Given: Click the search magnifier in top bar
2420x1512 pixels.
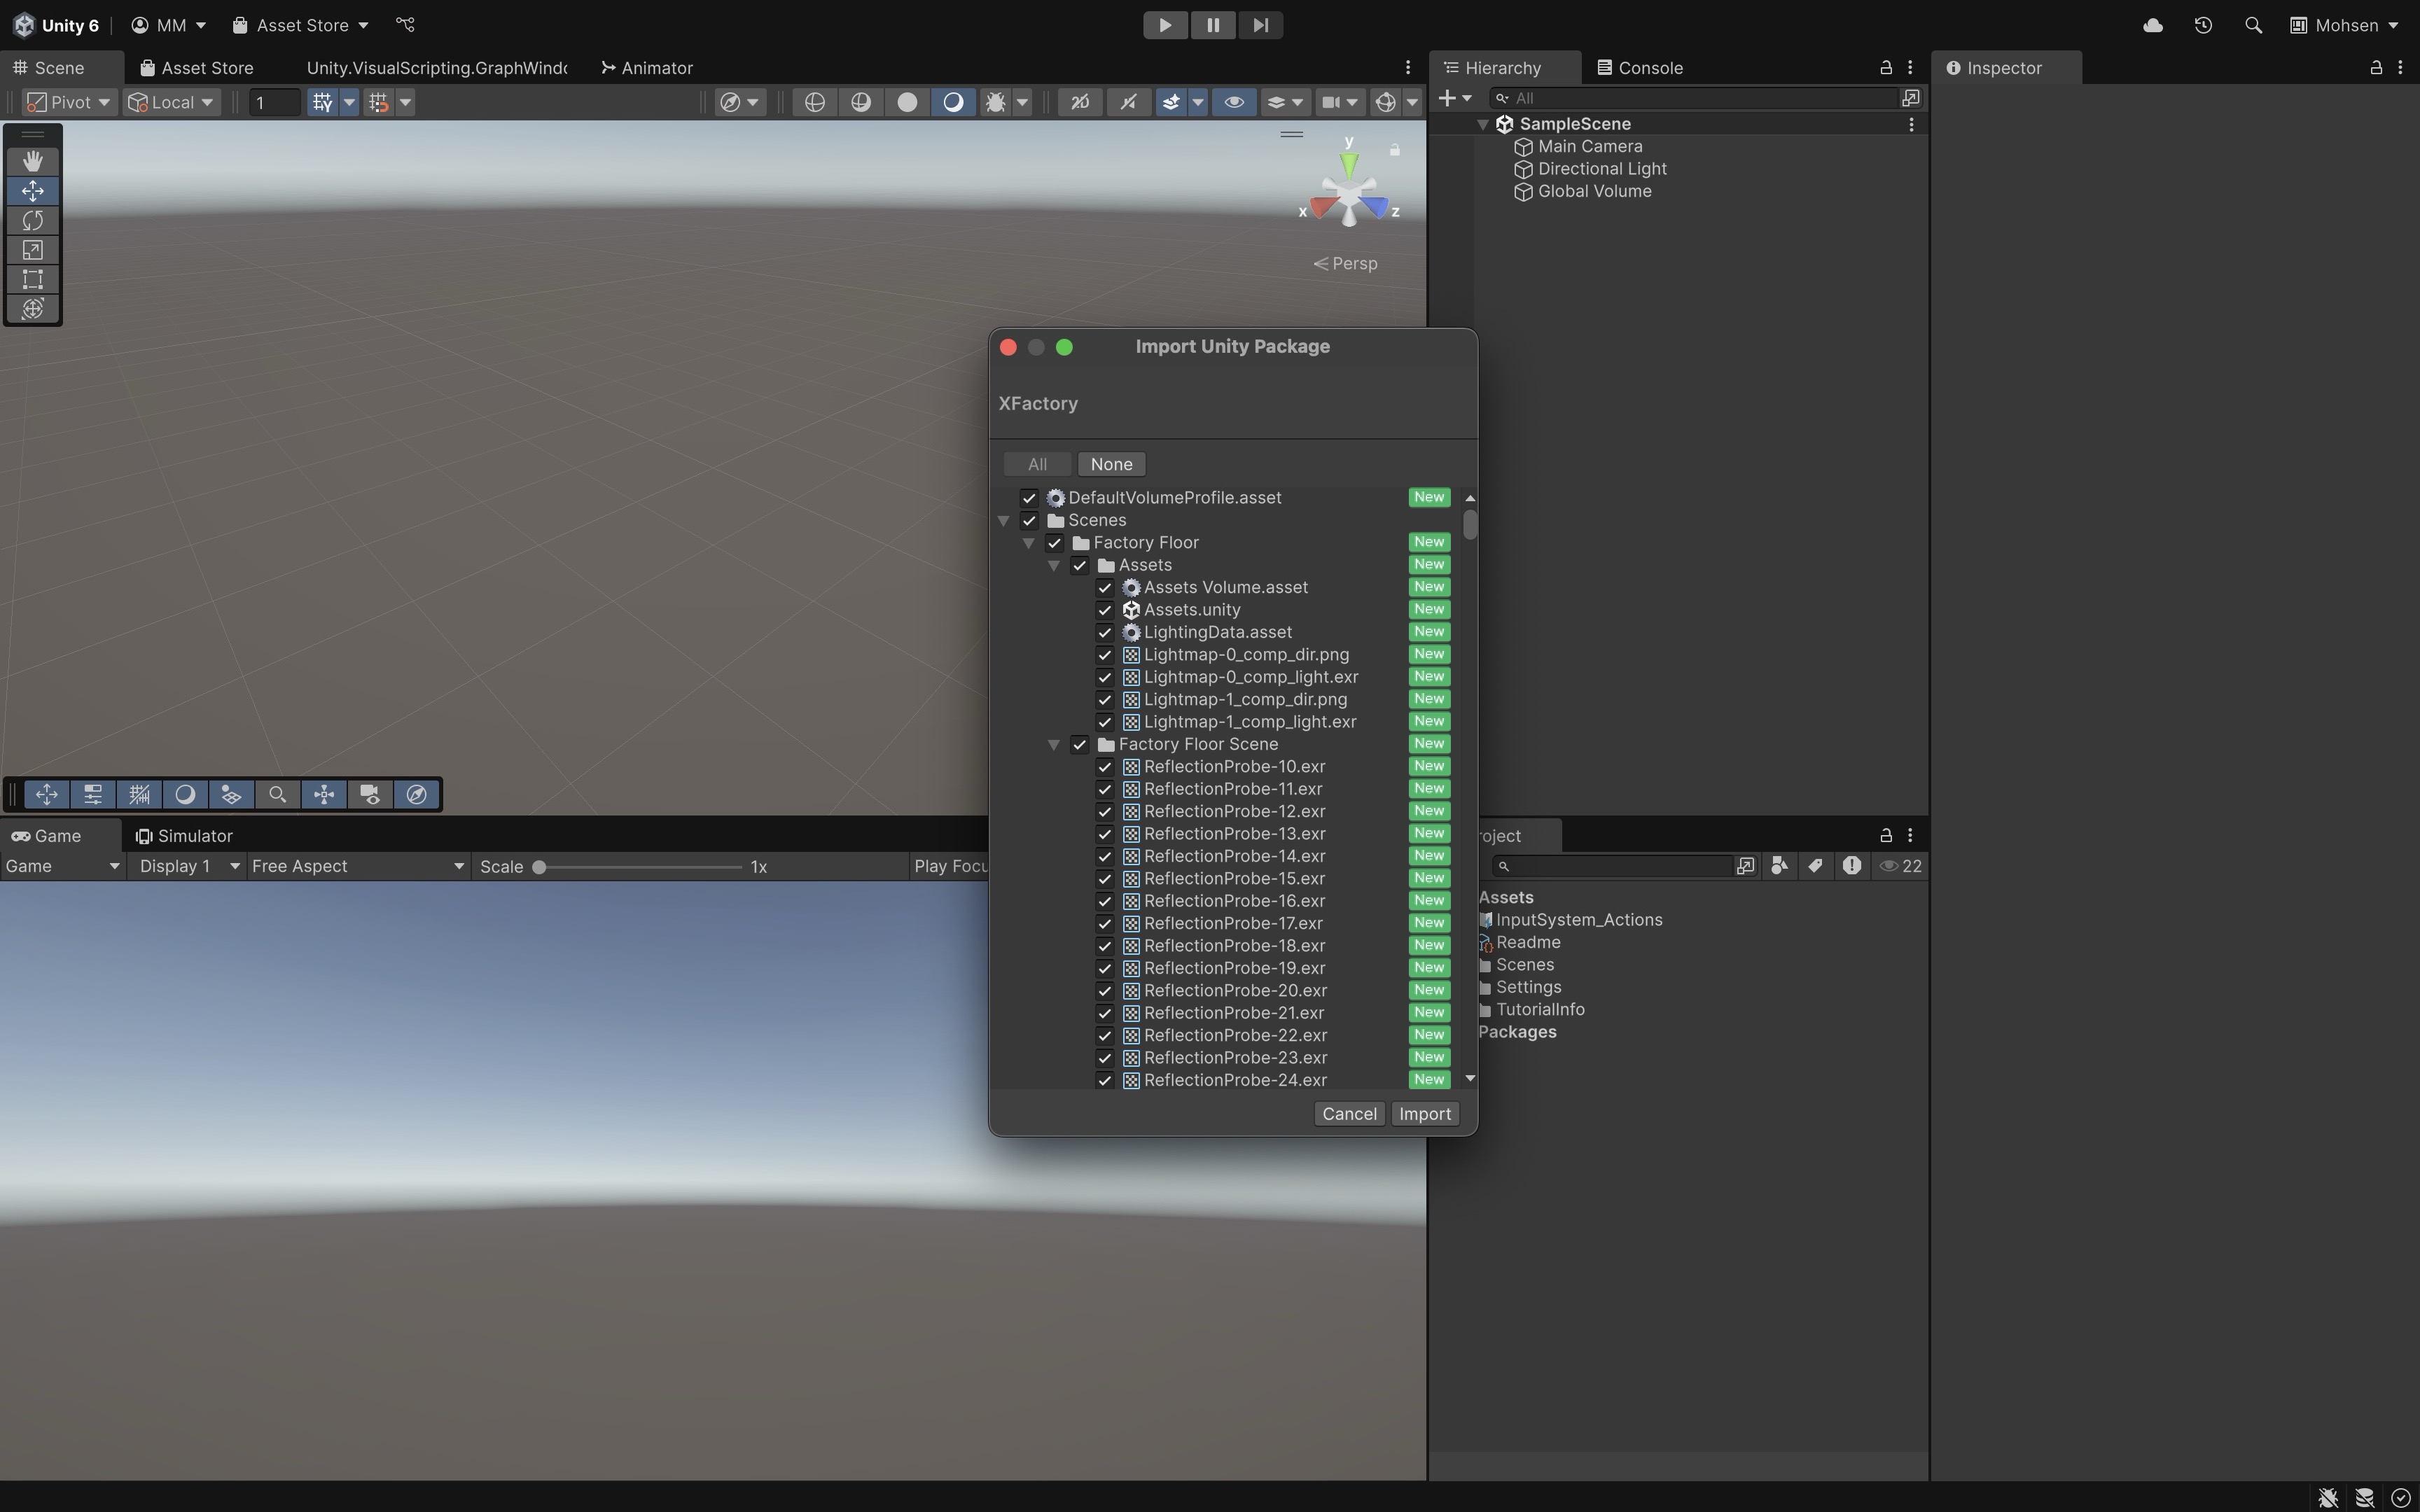Looking at the screenshot, I should 2253,25.
